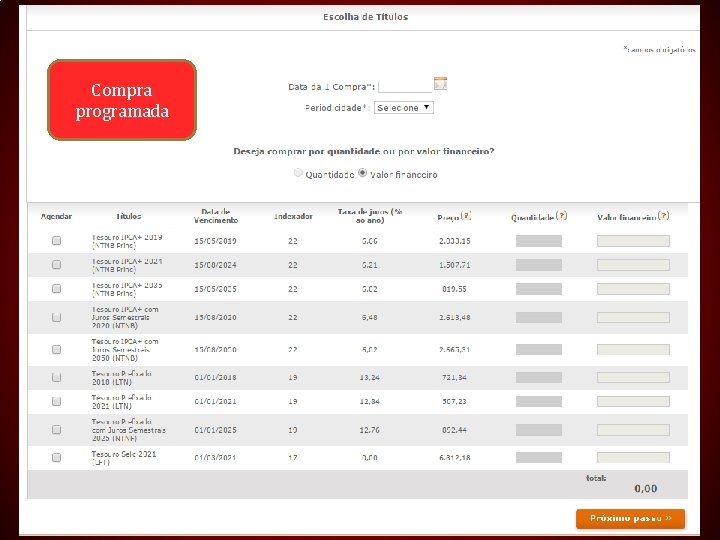Click the help icon next to Valor financeiro header
This screenshot has height=540, width=720.
point(663,215)
